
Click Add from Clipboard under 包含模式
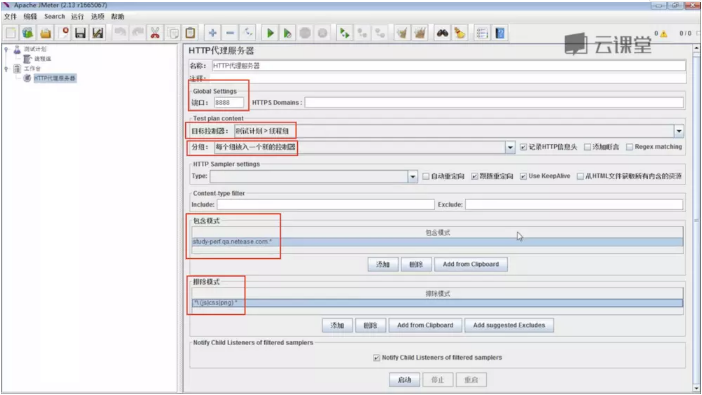click(471, 264)
